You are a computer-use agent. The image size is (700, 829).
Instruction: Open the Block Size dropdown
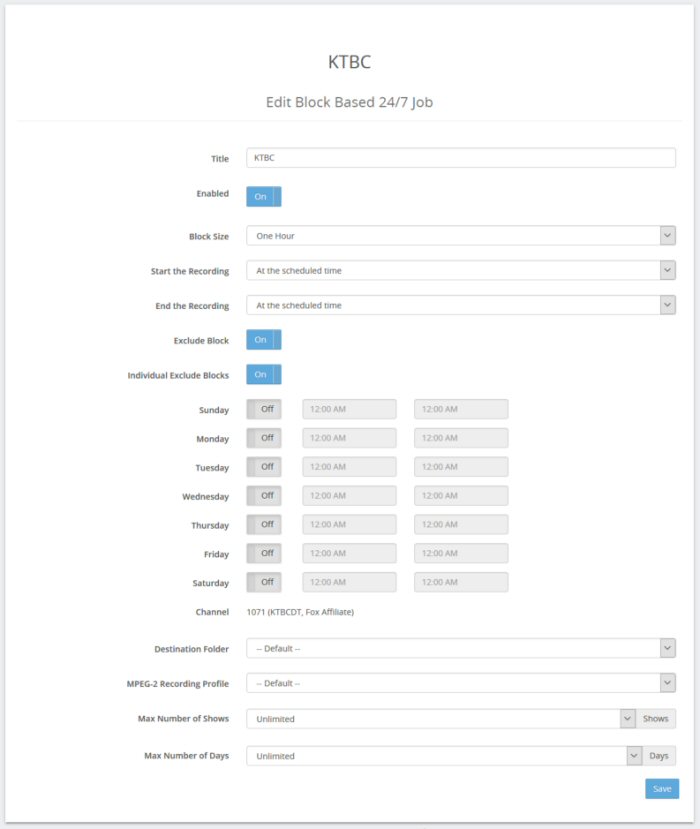[460, 236]
